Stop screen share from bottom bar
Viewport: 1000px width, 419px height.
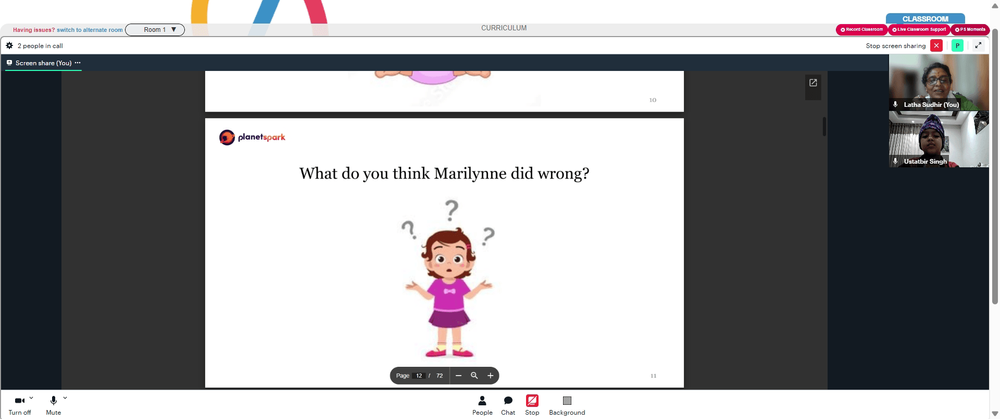coord(532,405)
